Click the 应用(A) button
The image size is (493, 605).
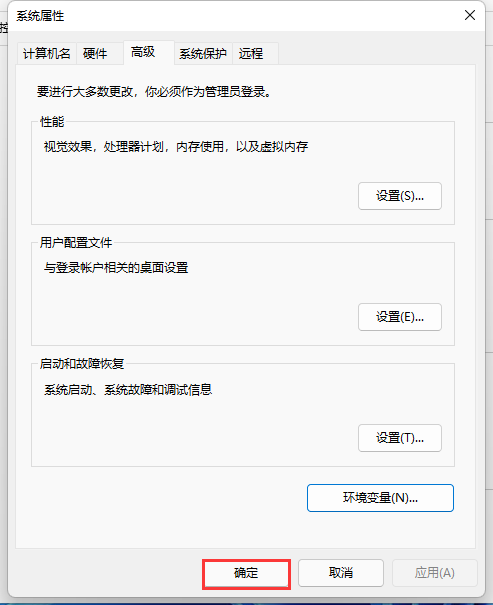click(x=435, y=573)
